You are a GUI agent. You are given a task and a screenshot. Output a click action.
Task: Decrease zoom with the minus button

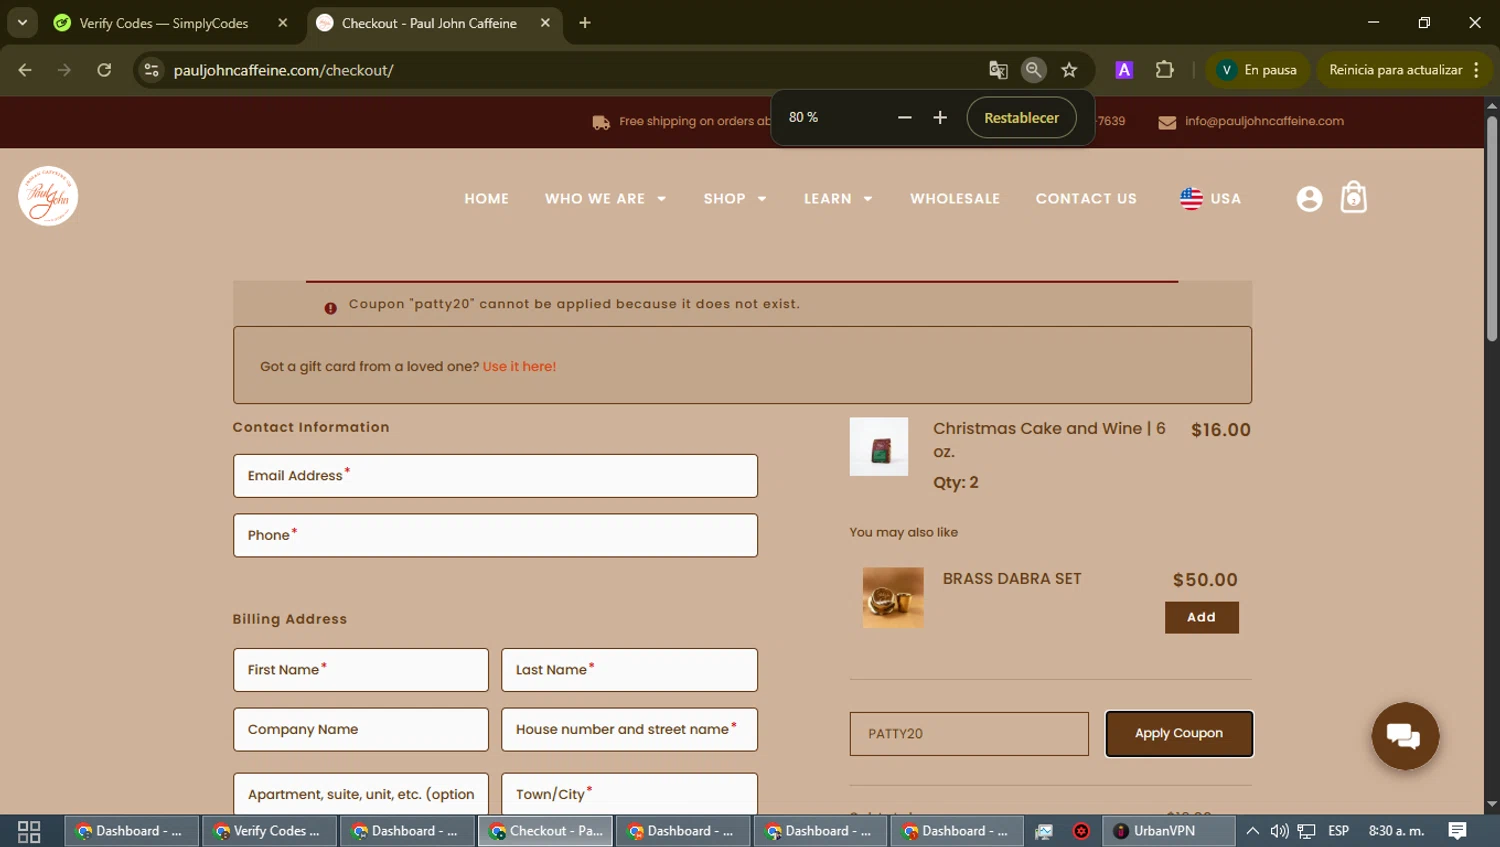pyautogui.click(x=905, y=118)
